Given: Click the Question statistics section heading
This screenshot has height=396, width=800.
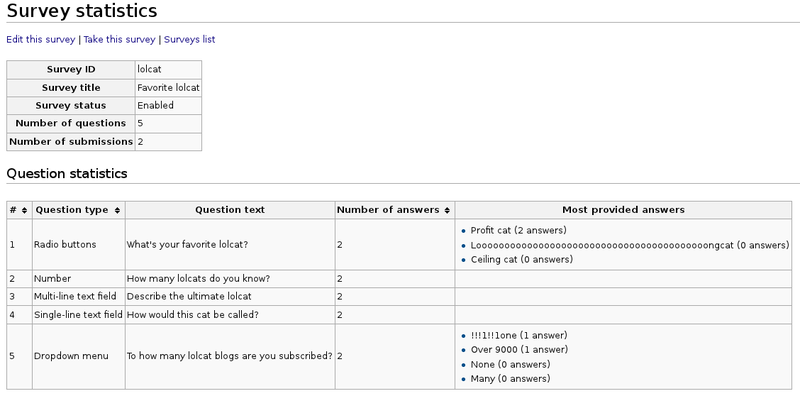Looking at the screenshot, I should click(x=67, y=174).
